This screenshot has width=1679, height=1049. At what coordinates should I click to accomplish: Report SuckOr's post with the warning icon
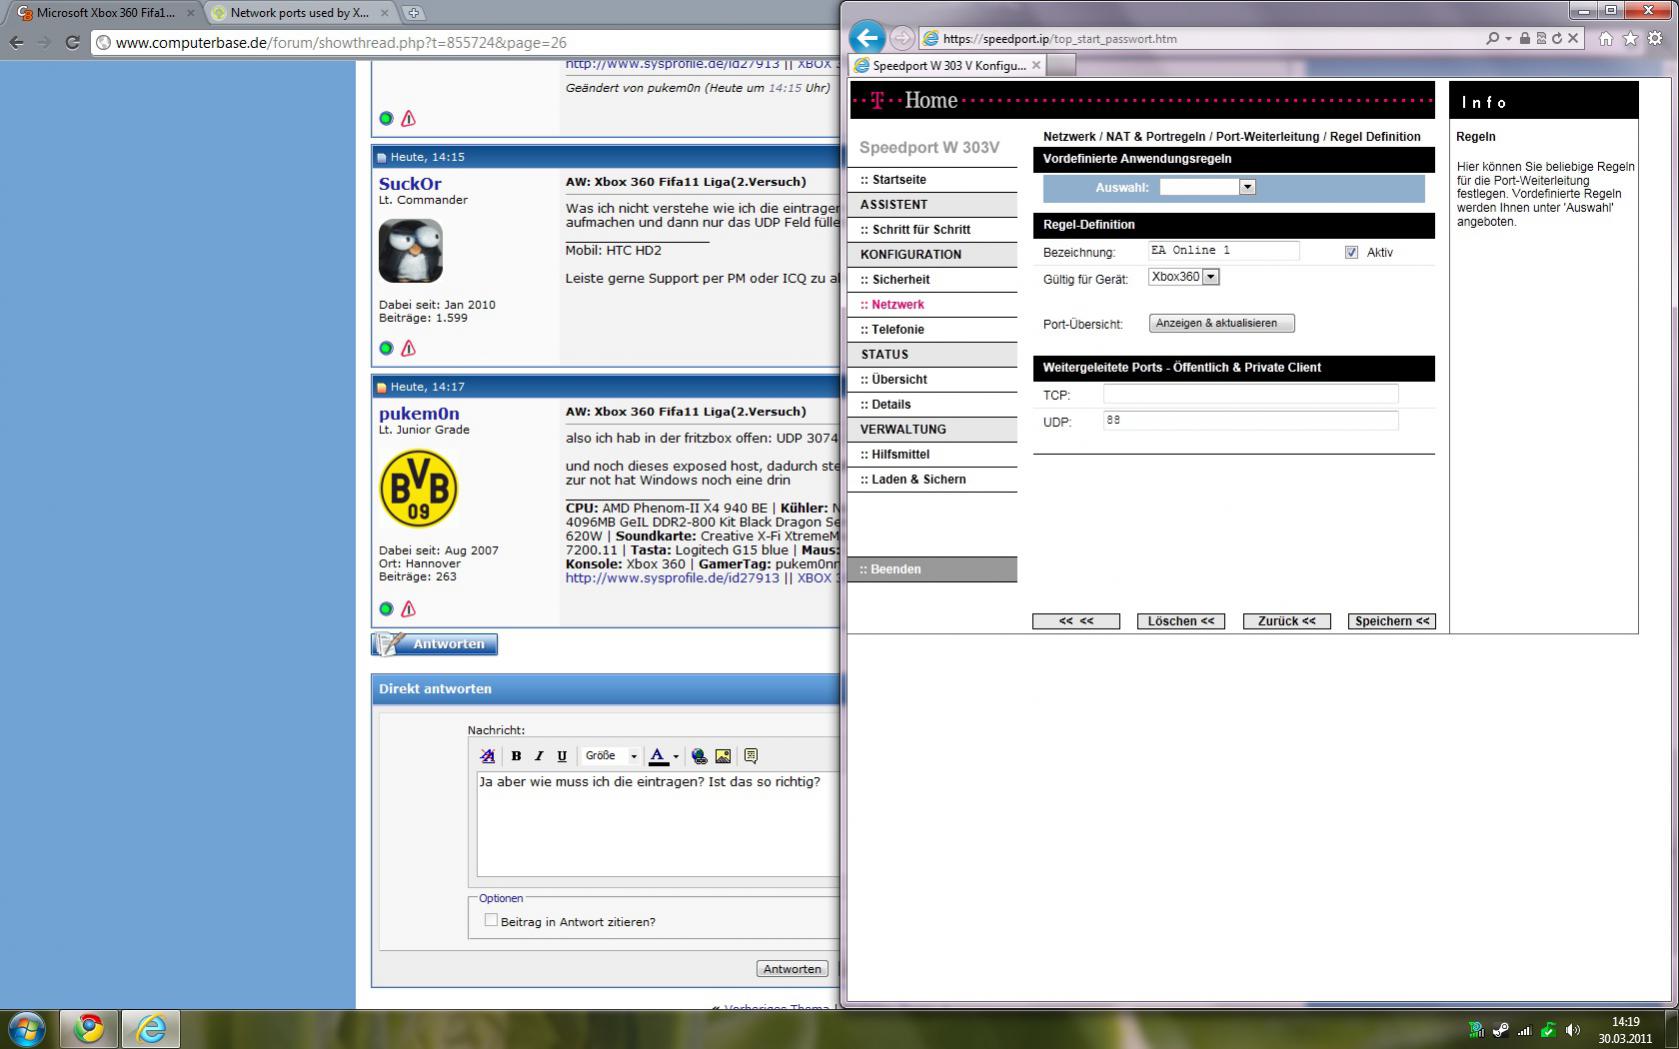408,348
